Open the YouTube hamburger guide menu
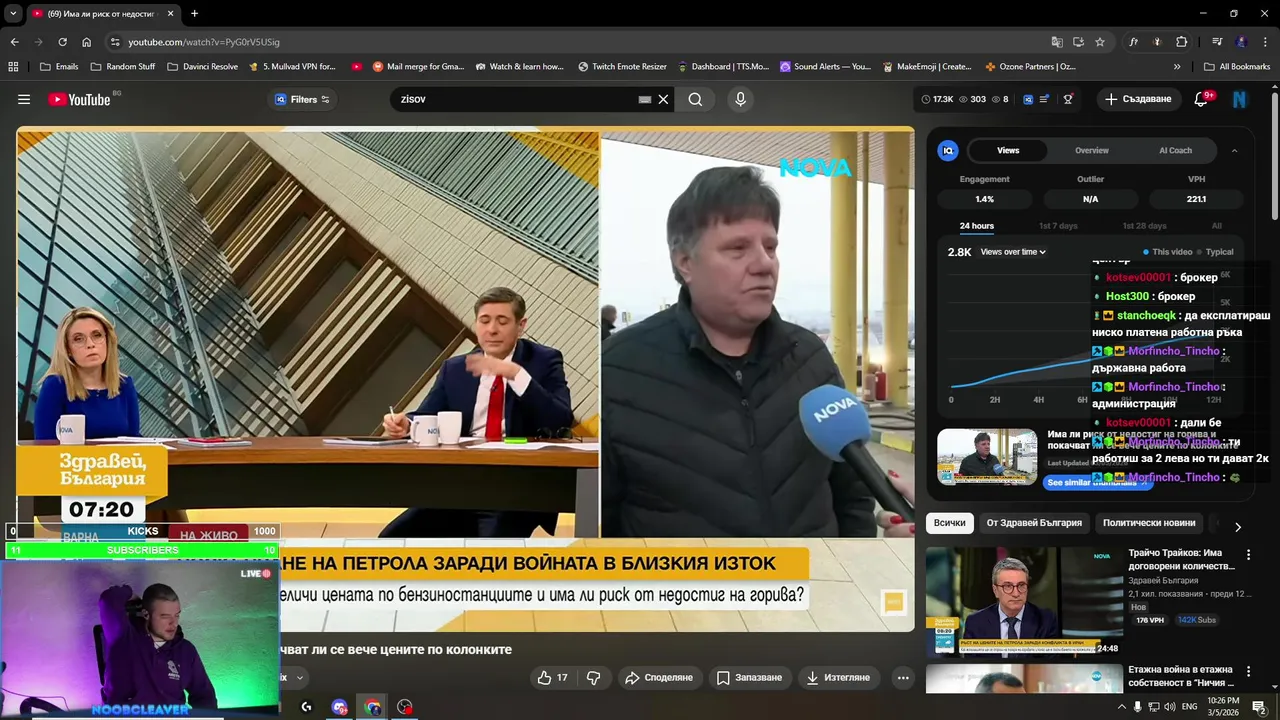The height and width of the screenshot is (720, 1280). [24, 99]
